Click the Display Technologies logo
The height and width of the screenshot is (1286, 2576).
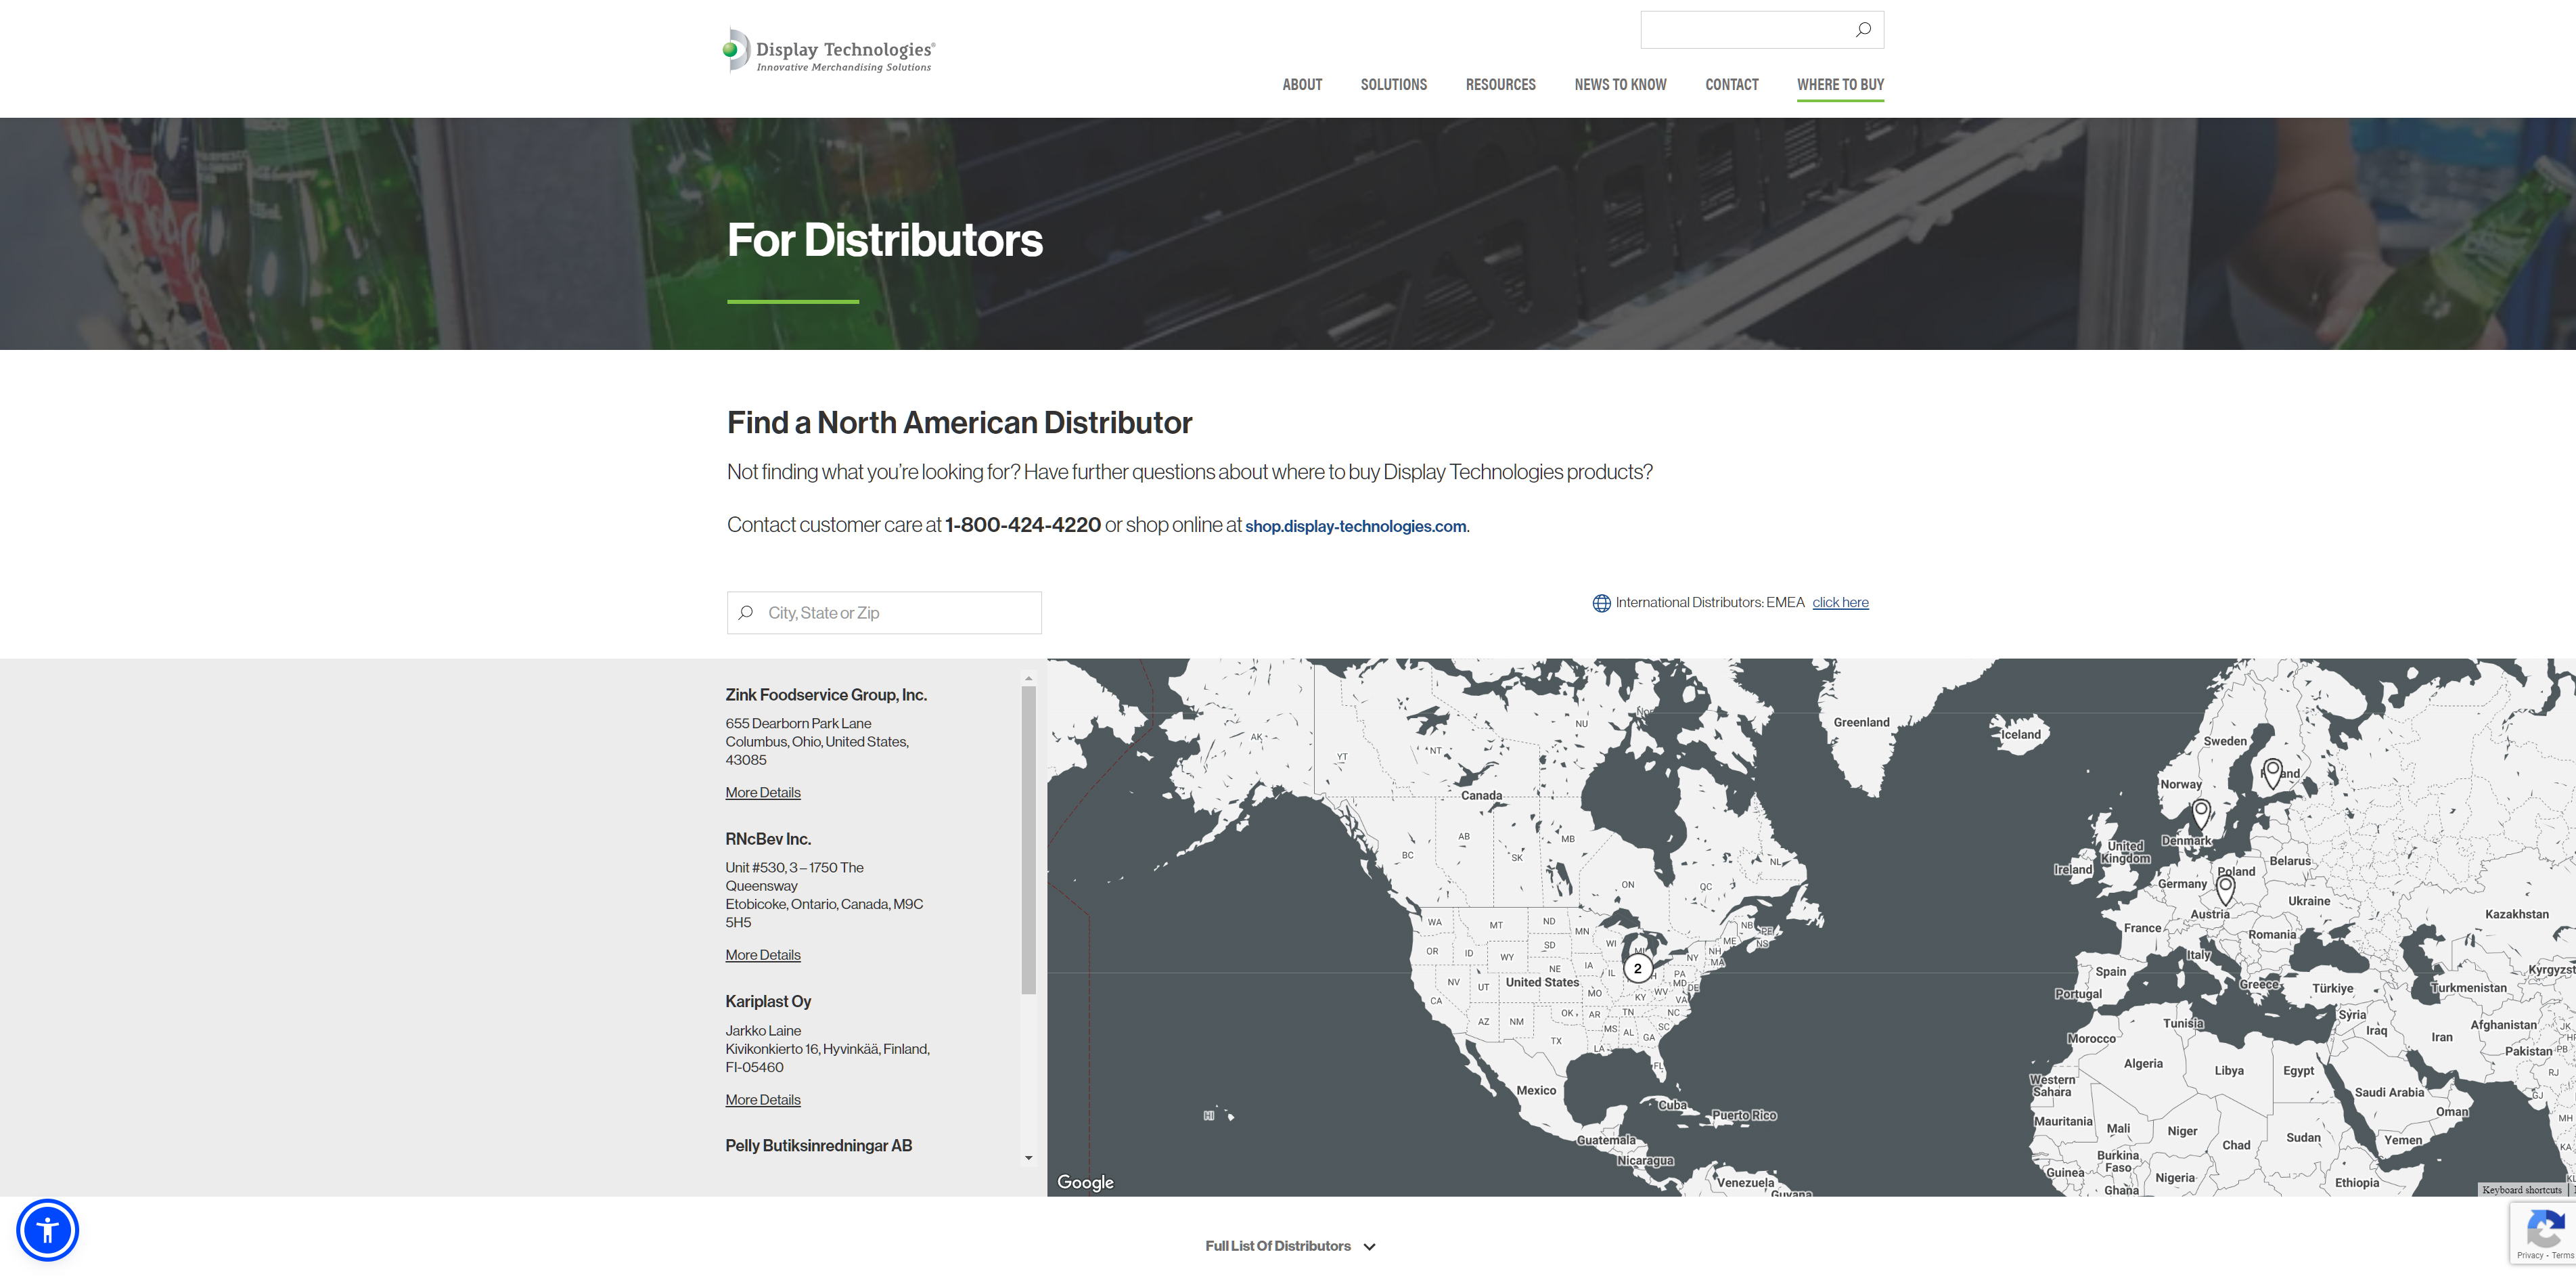[x=829, y=51]
